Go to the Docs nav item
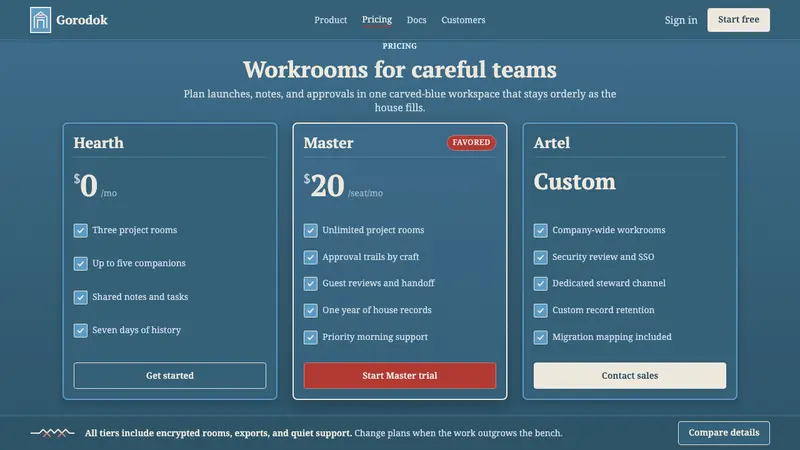 tap(416, 20)
